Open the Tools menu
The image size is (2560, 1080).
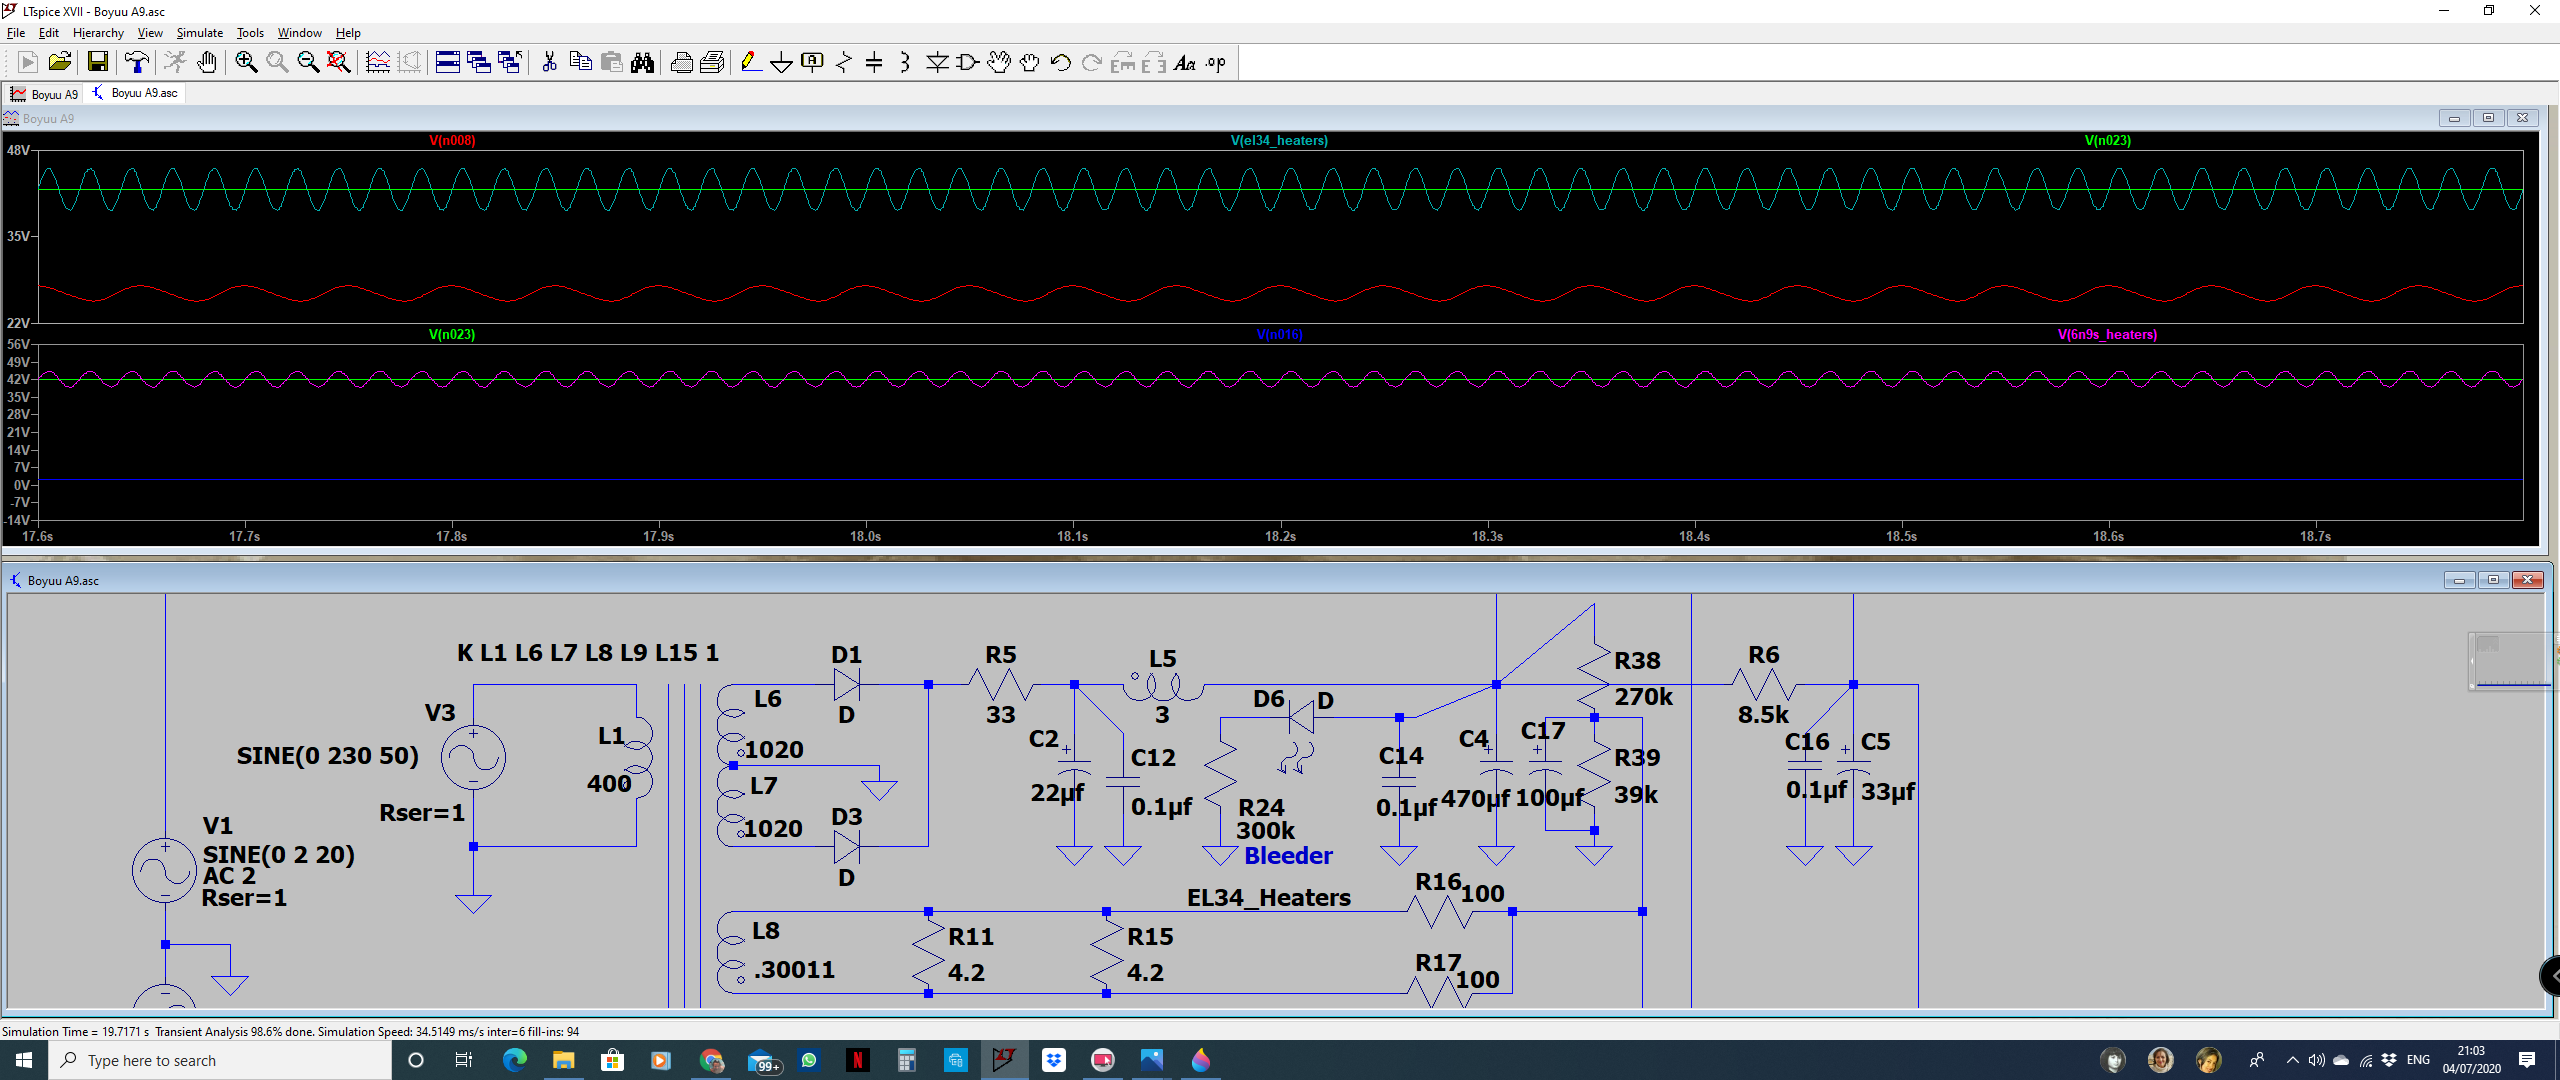point(250,33)
